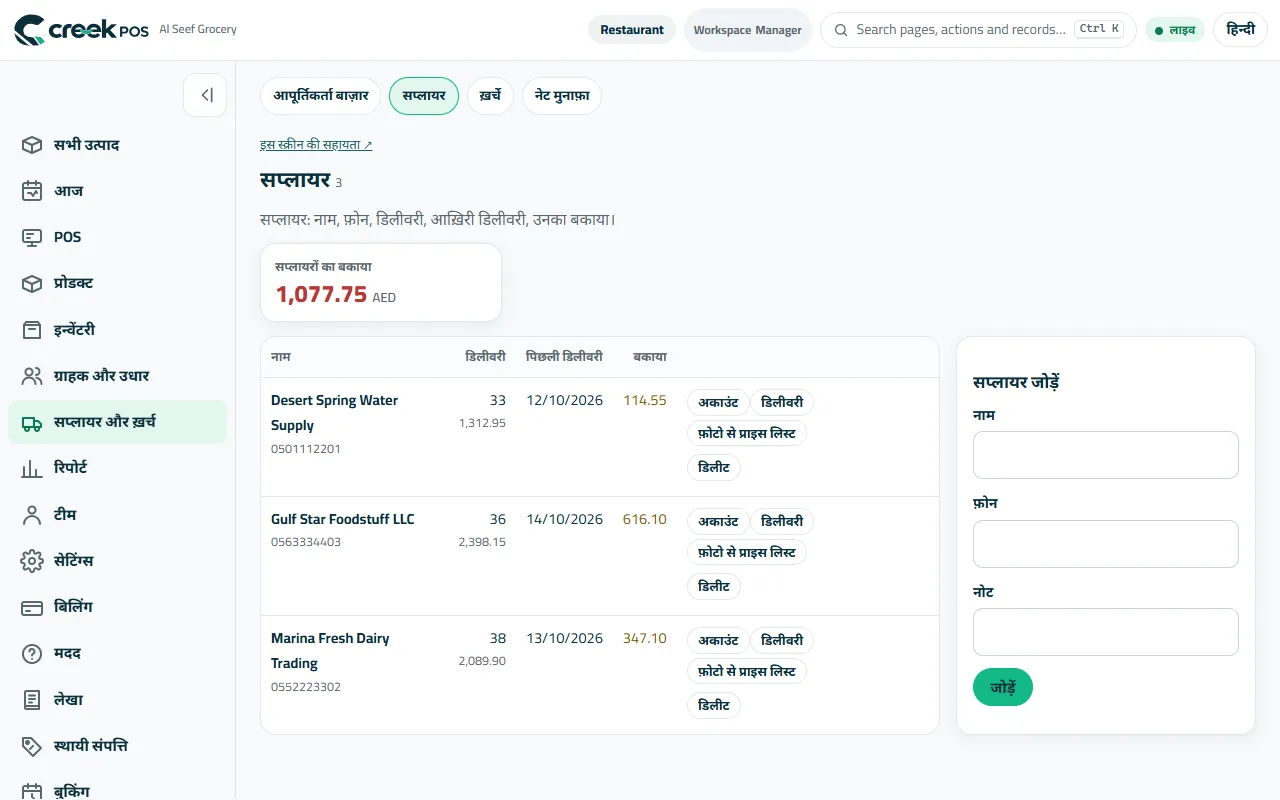Viewport: 1280px width, 800px height.
Task: Click the लेखा ledger icon
Action: tap(32, 699)
